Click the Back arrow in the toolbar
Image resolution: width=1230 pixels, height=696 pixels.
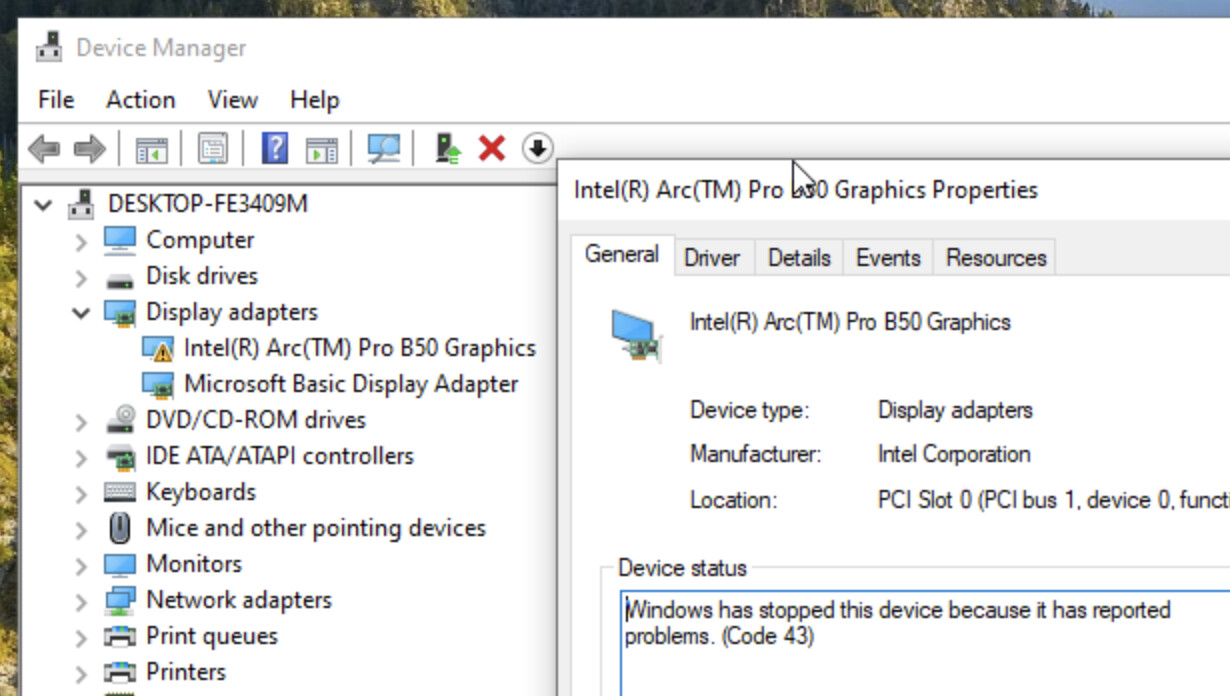point(43,149)
